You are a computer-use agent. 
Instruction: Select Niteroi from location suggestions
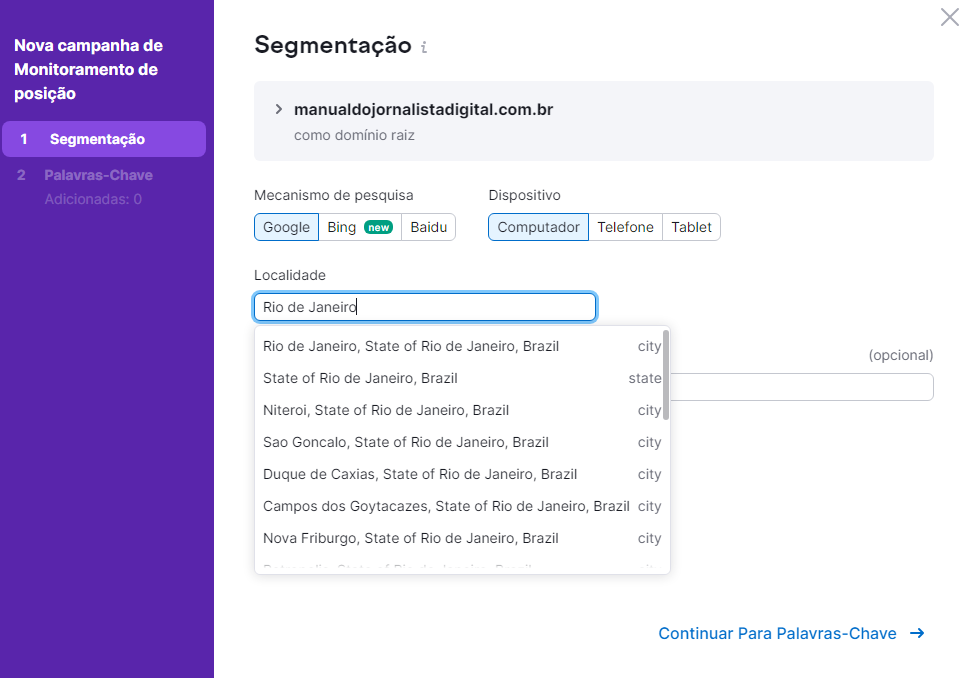[386, 410]
